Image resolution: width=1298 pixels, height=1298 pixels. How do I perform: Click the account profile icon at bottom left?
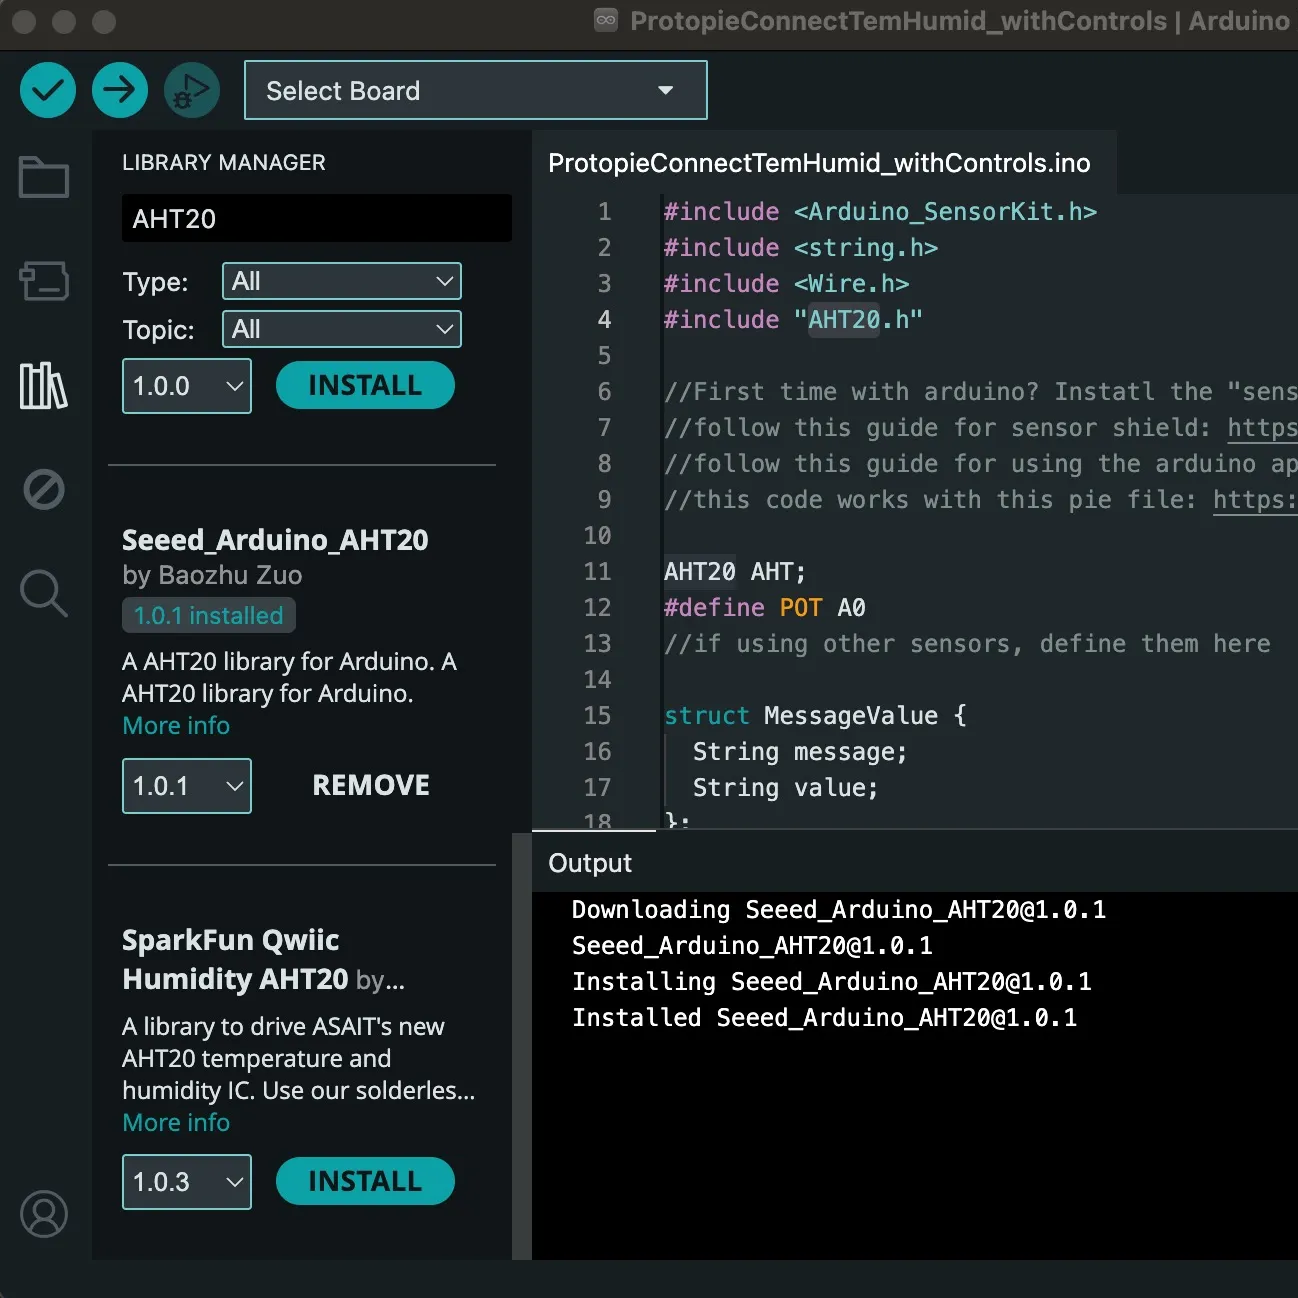[43, 1215]
